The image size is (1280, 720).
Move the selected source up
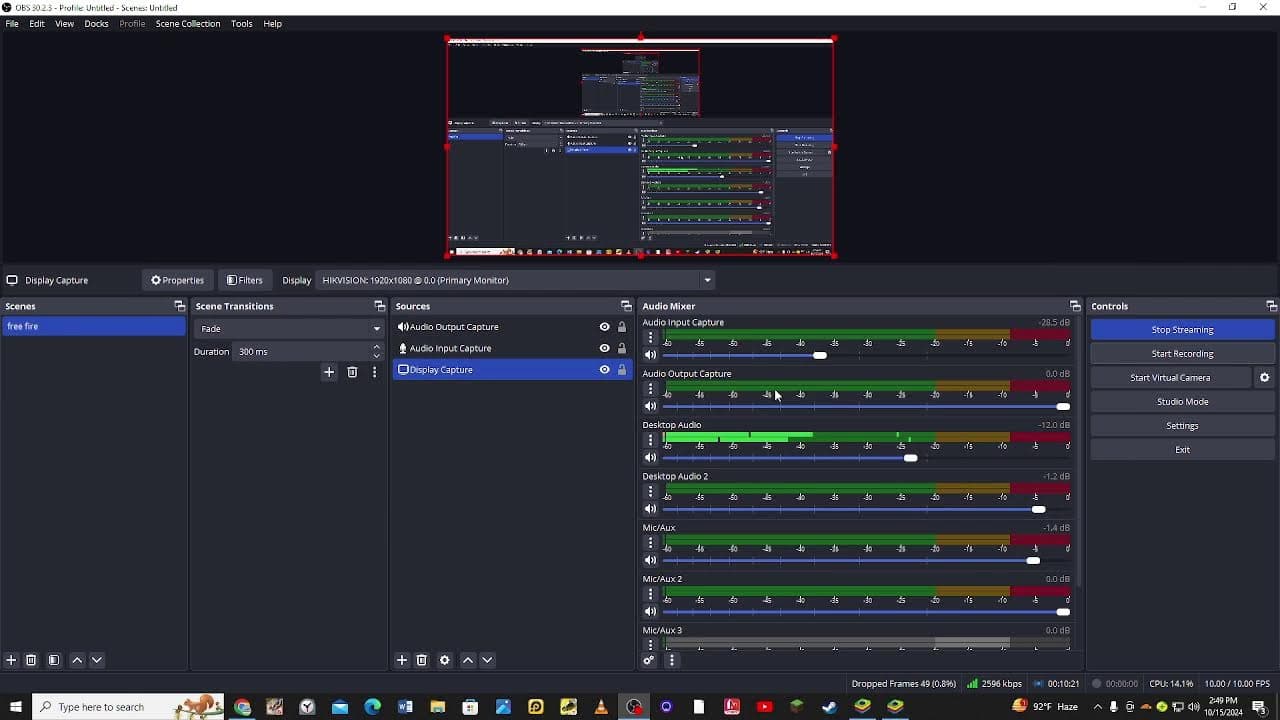click(468, 660)
